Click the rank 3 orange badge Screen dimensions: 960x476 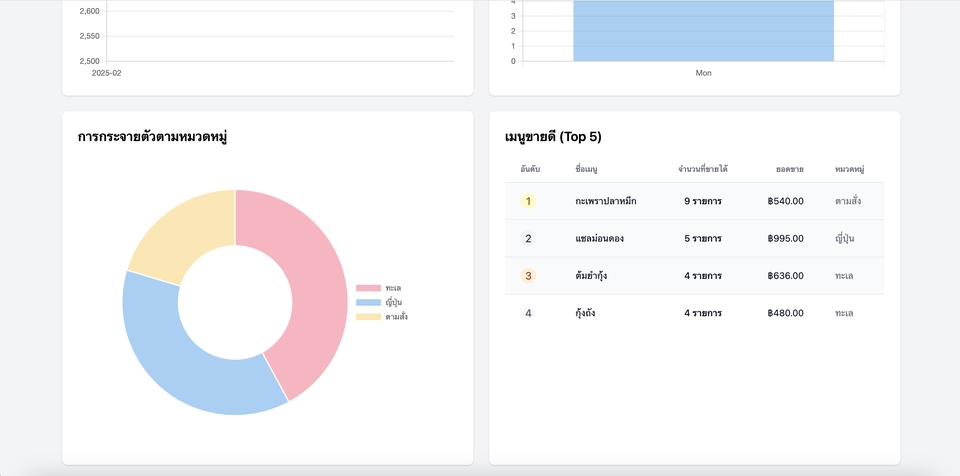click(x=528, y=276)
